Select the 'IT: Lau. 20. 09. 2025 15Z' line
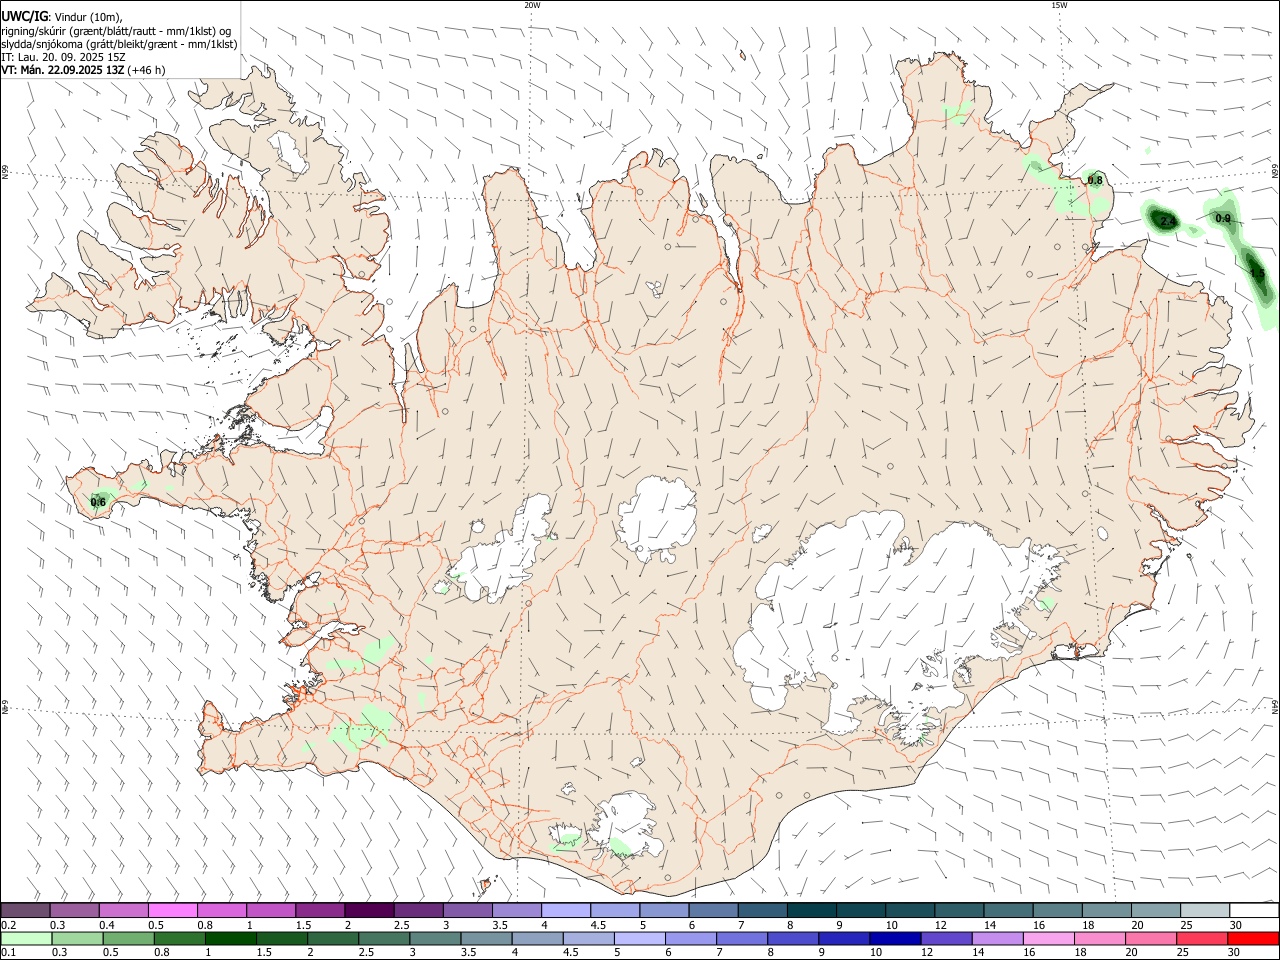 point(63,57)
